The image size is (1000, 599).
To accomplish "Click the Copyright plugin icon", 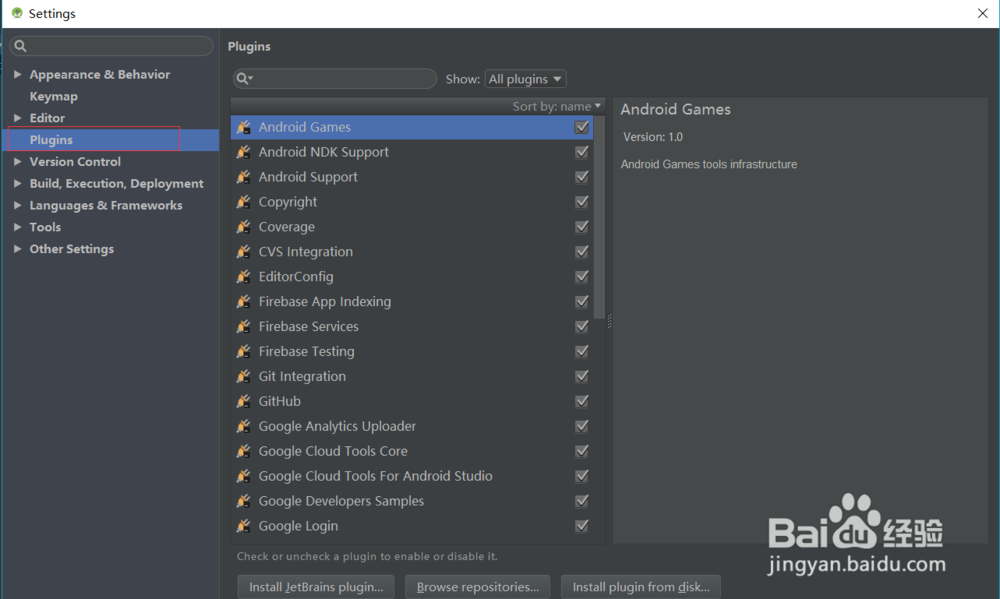I will tap(244, 202).
